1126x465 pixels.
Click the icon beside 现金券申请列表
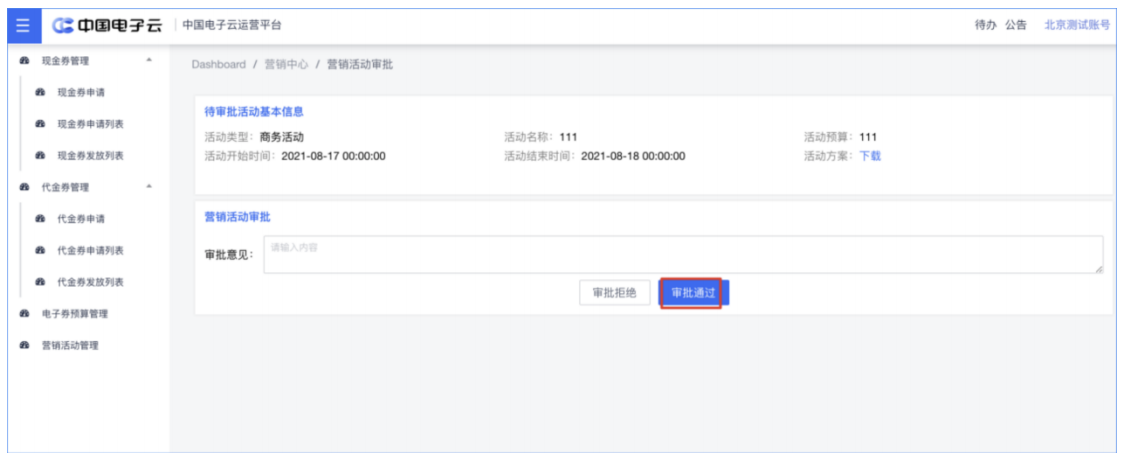tap(40, 124)
